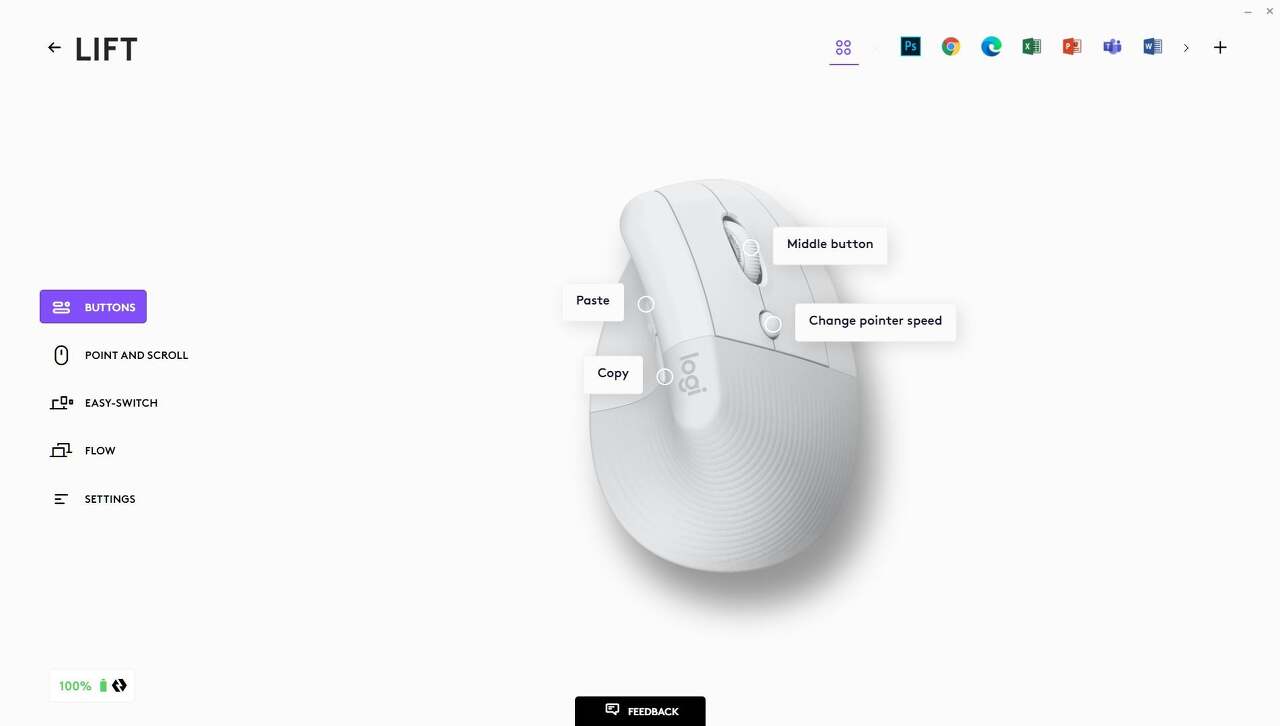Go back using the arrow beside LIFT

(54, 47)
